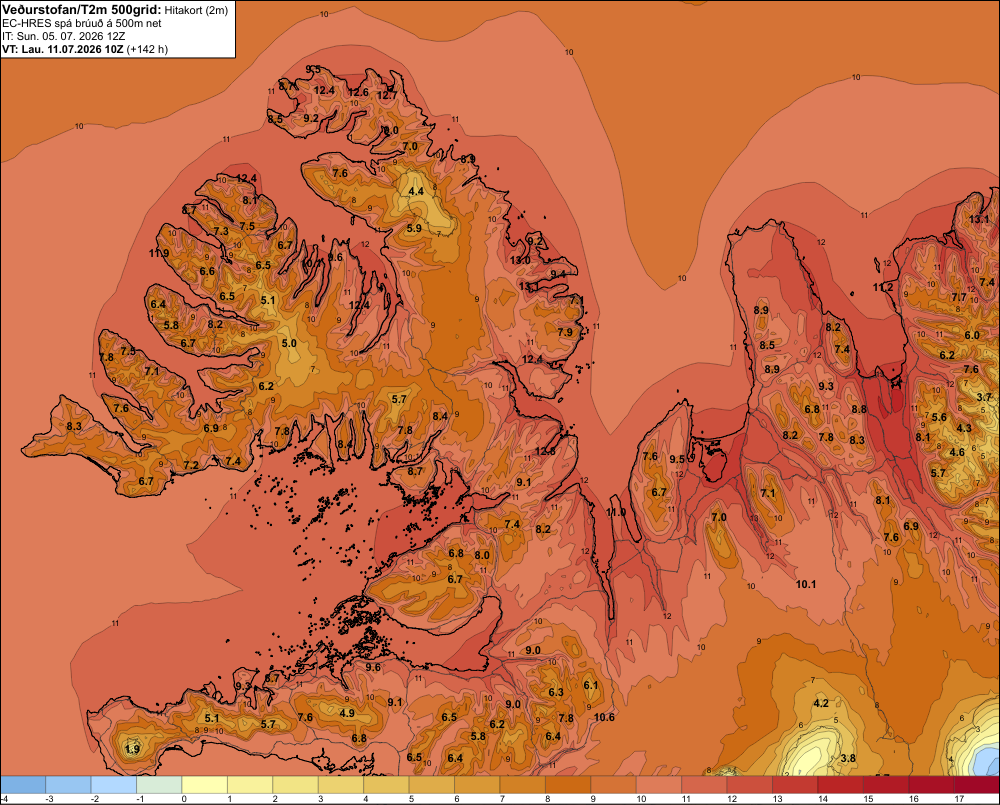Click the 'Hitakort (2m)' label in the header
The width and height of the screenshot is (1000, 805).
click(196, 10)
